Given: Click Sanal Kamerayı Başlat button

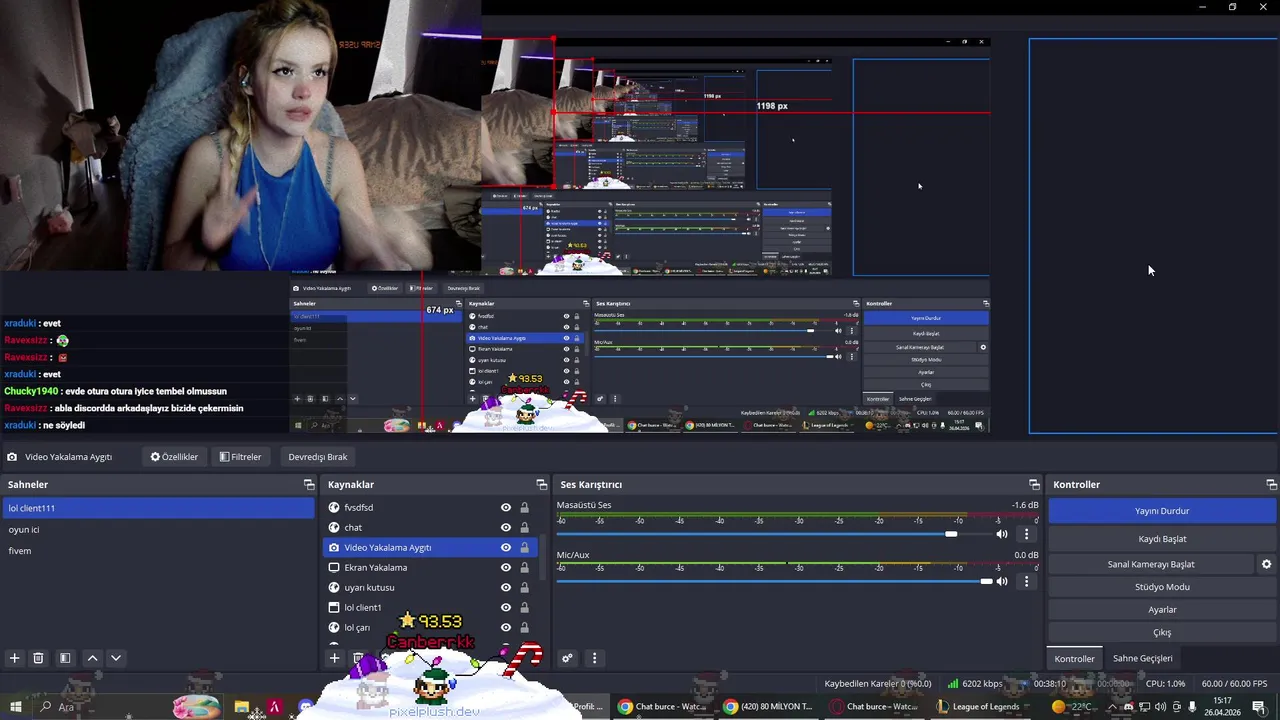Looking at the screenshot, I should coord(1151,564).
